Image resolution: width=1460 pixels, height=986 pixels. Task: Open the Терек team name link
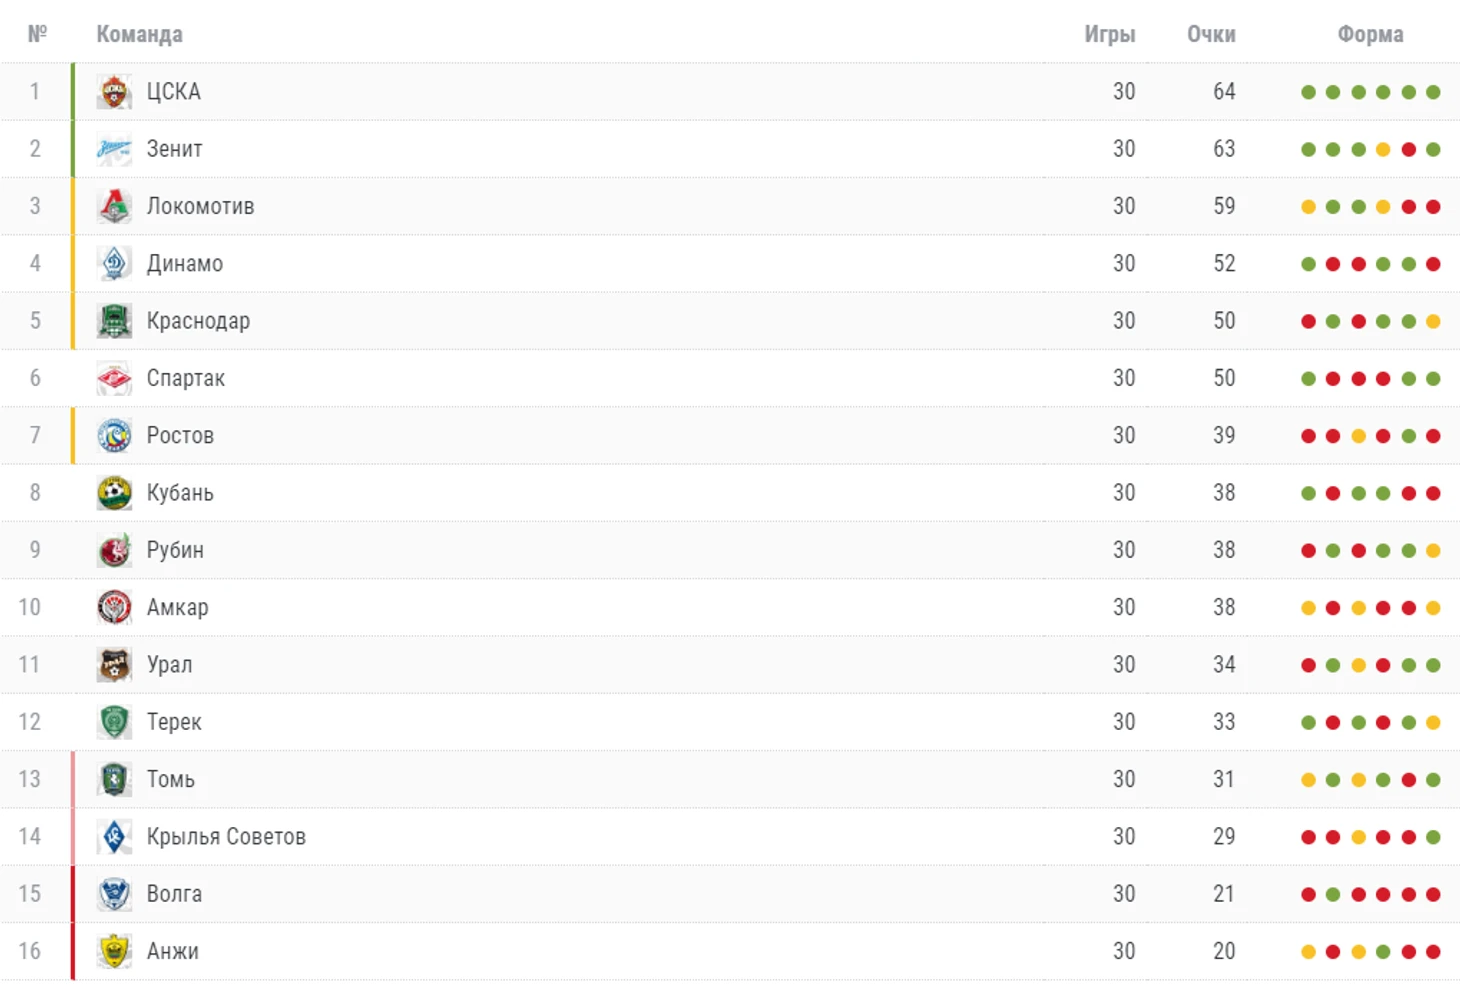[x=174, y=722]
